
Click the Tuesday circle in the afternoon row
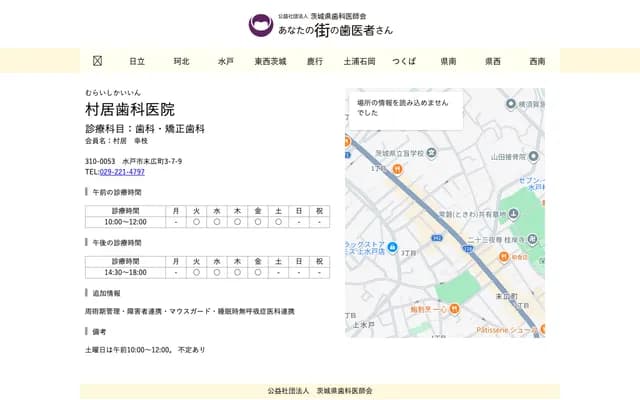(196, 273)
